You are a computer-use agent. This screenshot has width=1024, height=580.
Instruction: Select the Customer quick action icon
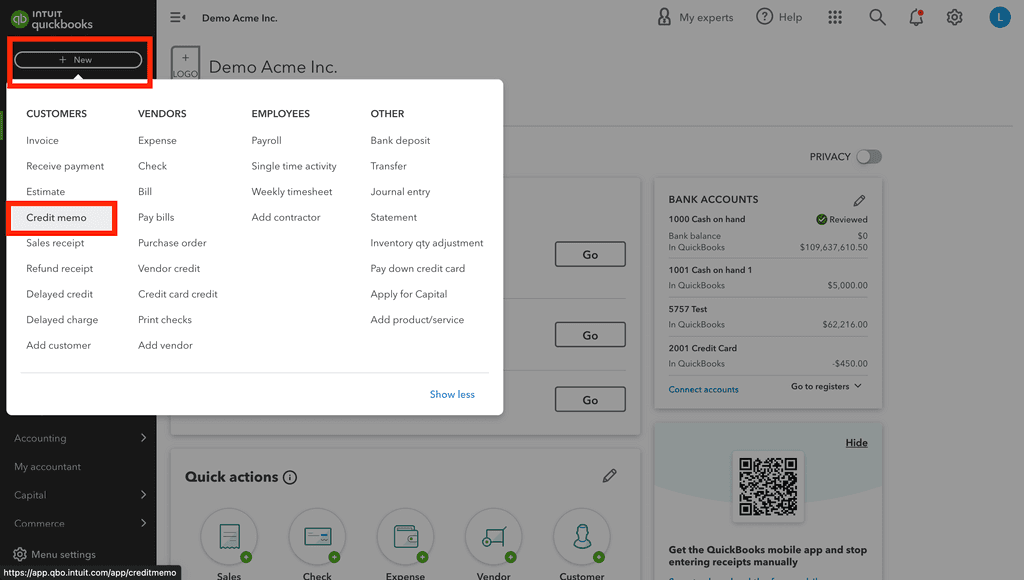tap(581, 535)
